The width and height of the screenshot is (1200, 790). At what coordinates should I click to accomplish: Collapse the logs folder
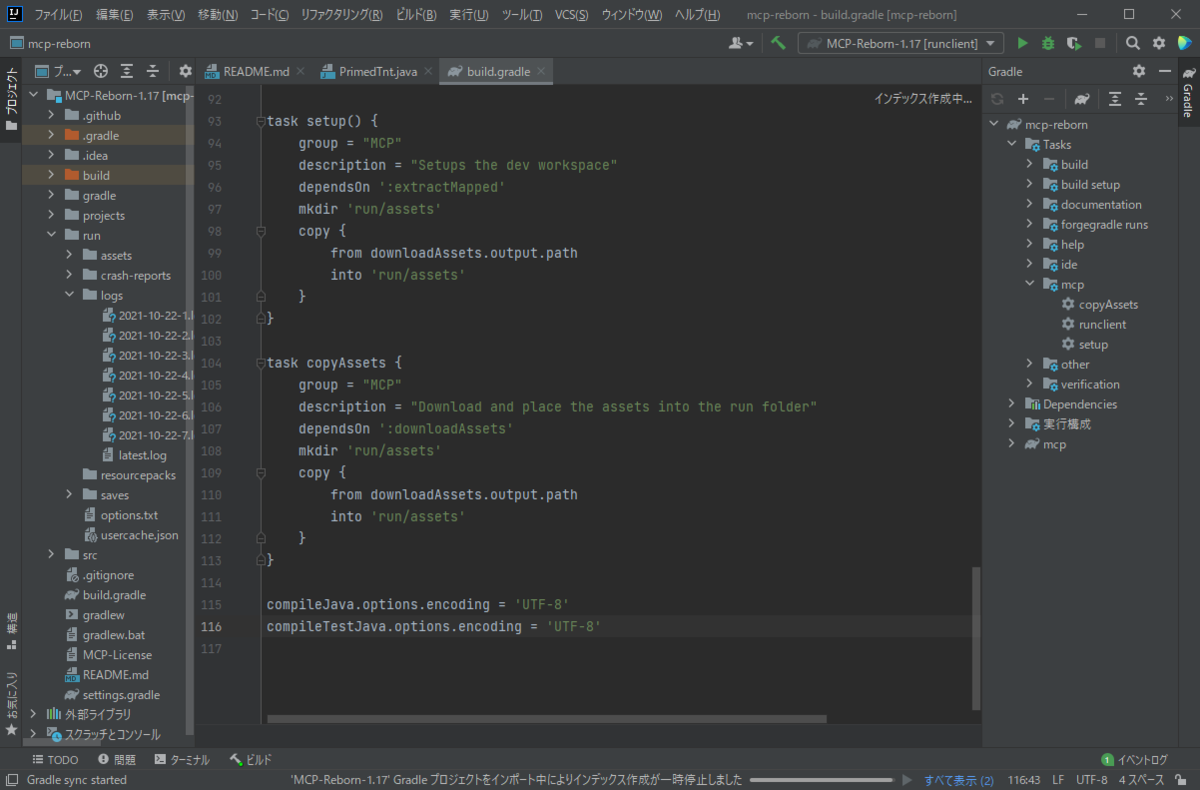click(x=70, y=295)
